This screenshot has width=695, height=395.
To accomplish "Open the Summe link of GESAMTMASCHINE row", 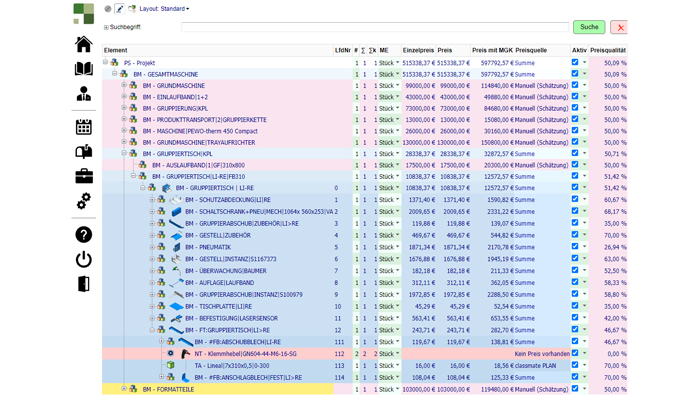I will pyautogui.click(x=525, y=74).
